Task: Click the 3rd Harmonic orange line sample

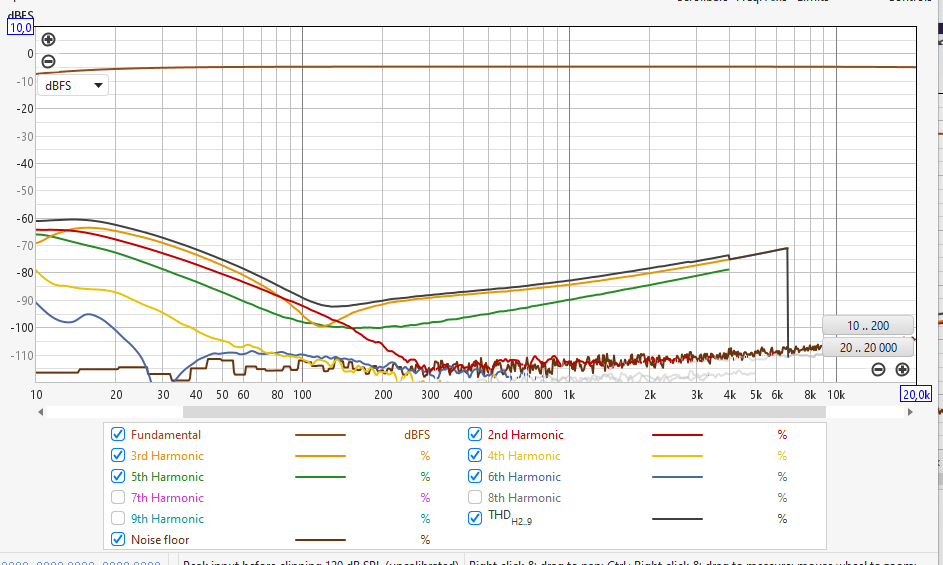Action: 320,456
